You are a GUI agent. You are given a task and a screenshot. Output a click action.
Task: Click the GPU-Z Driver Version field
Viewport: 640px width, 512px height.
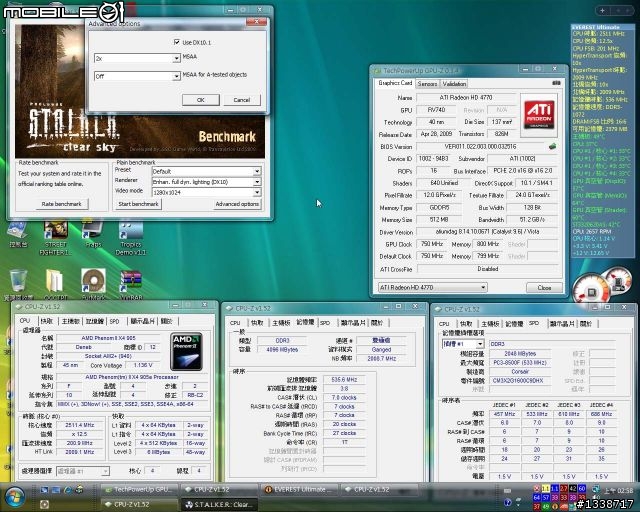pyautogui.click(x=487, y=232)
